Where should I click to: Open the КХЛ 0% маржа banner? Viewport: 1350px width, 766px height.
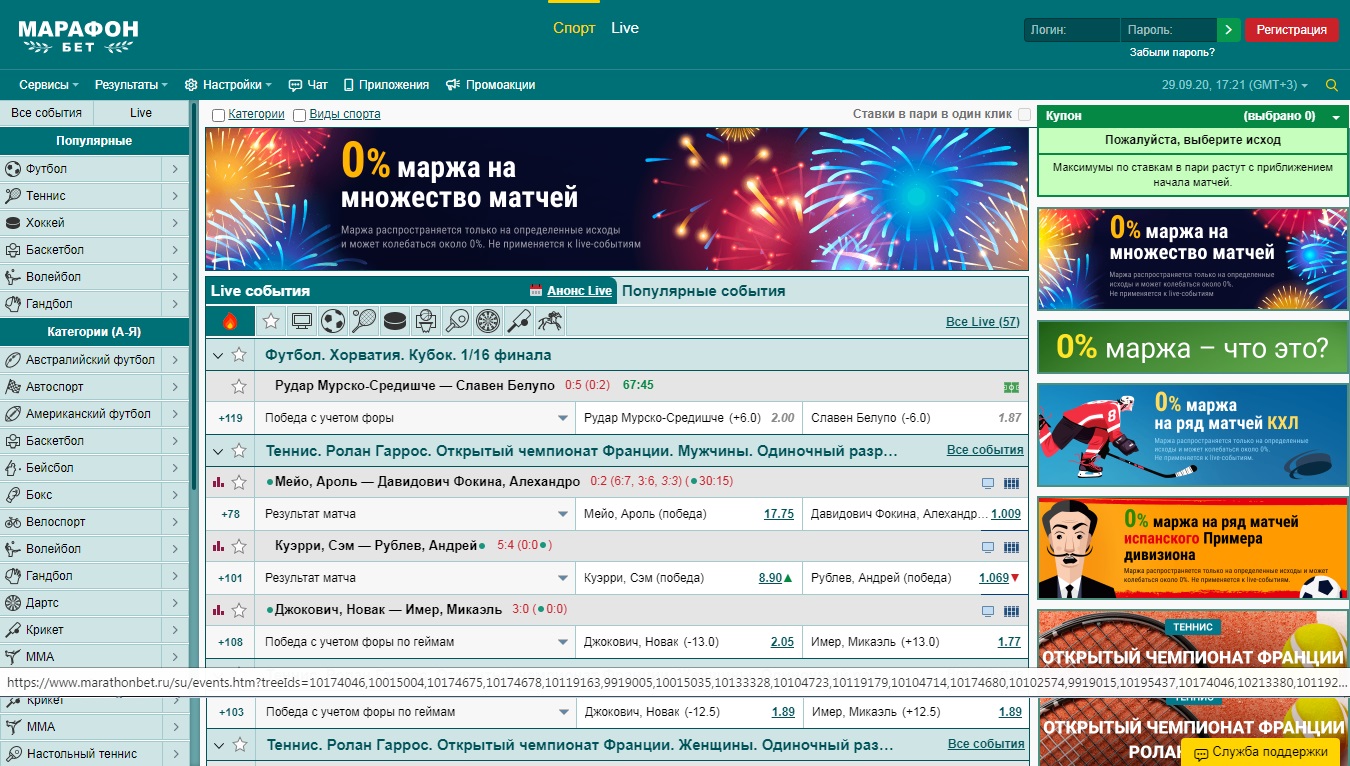(1192, 435)
